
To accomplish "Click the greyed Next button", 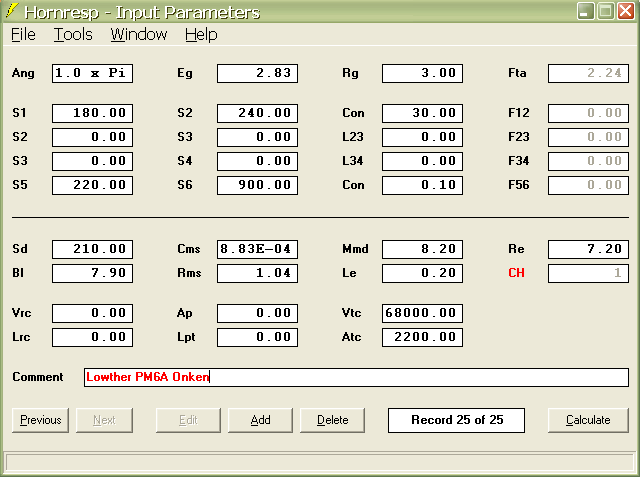I will coord(104,420).
